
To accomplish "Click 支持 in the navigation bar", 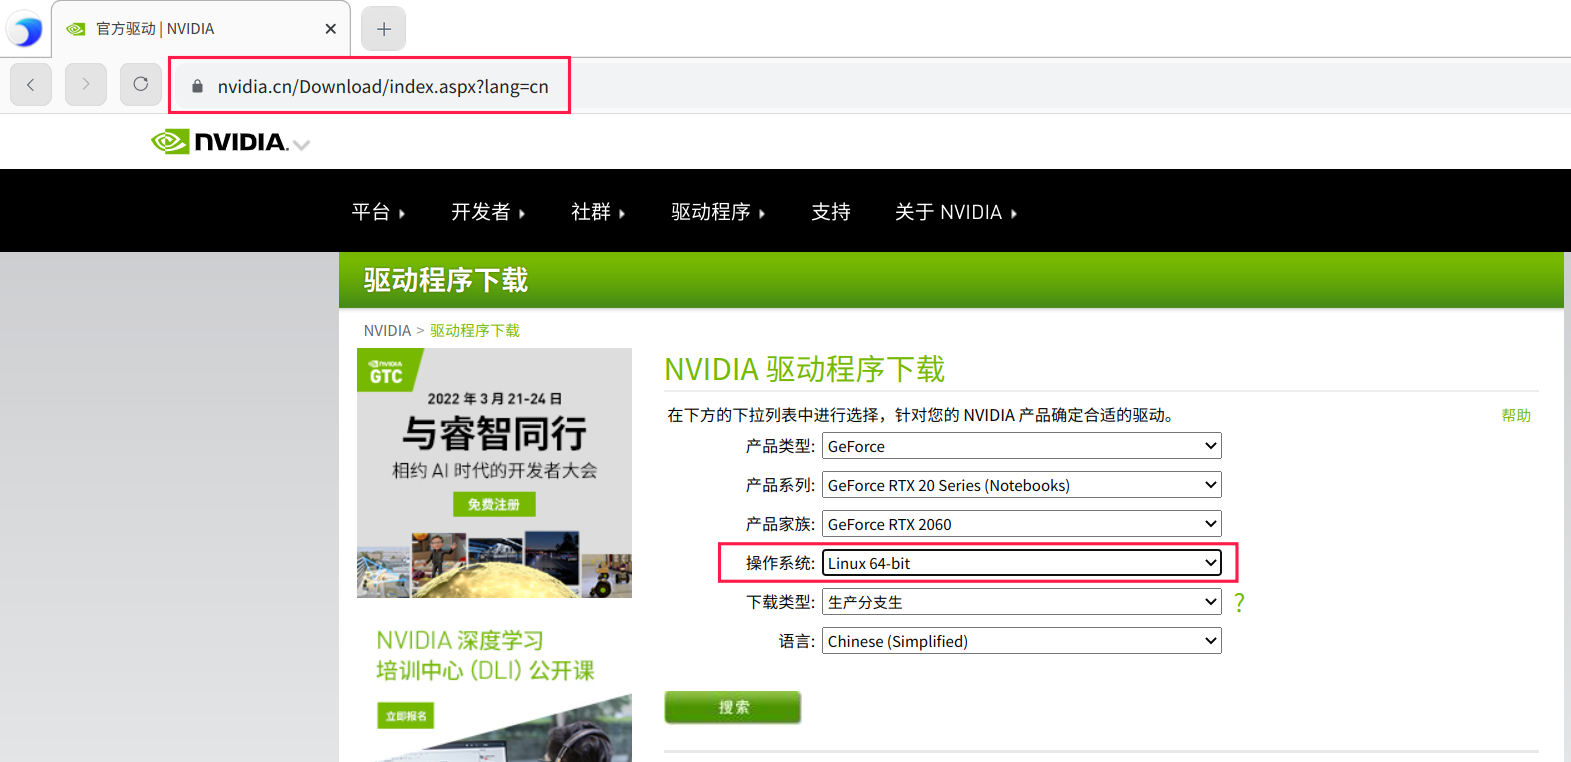I will [x=831, y=212].
